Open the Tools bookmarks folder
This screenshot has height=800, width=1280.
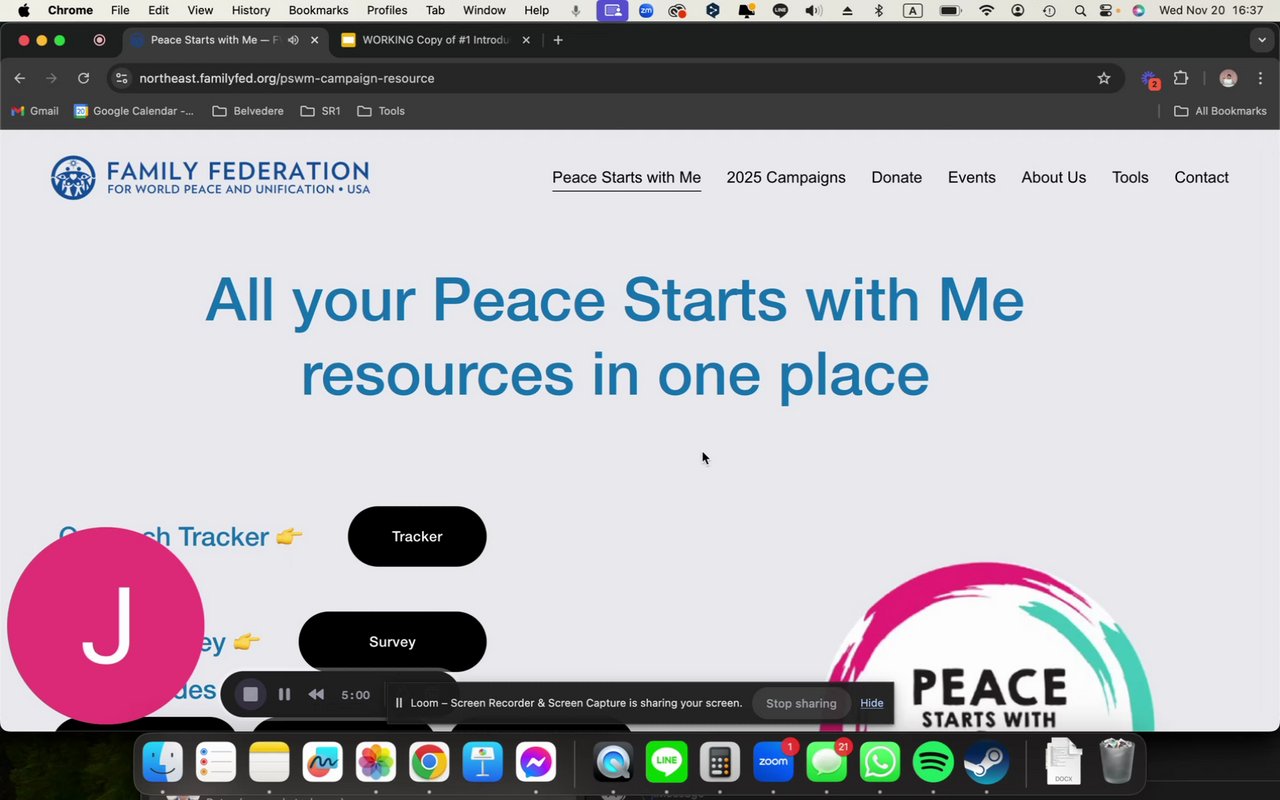point(381,111)
